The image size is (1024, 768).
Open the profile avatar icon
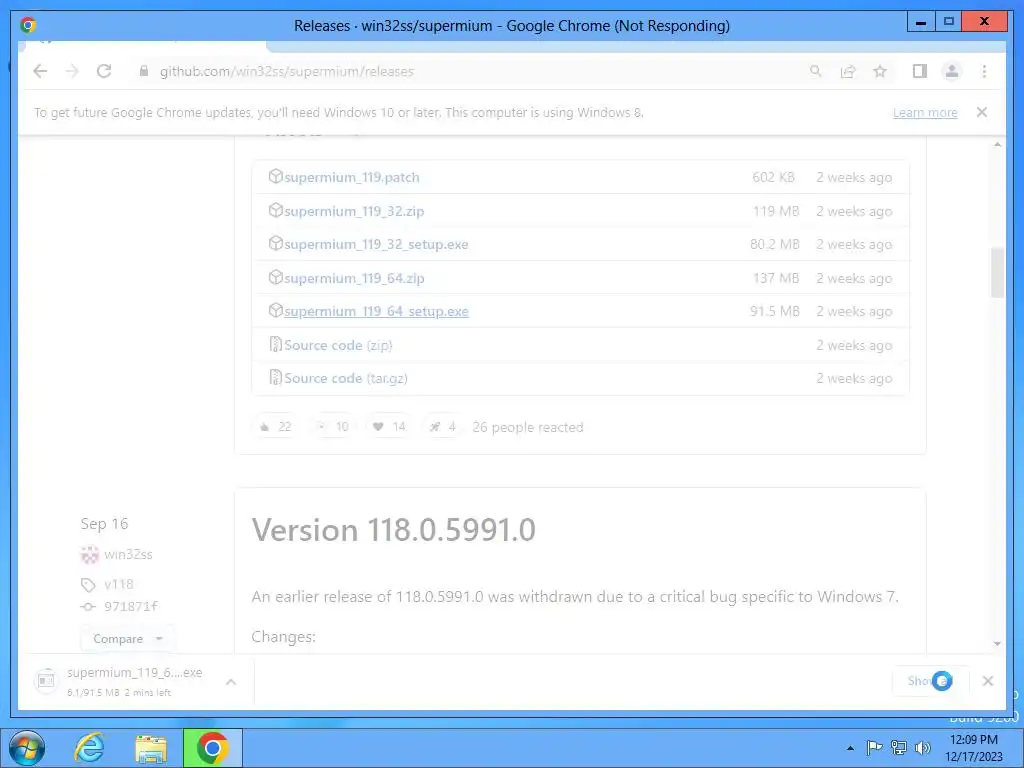coord(952,71)
